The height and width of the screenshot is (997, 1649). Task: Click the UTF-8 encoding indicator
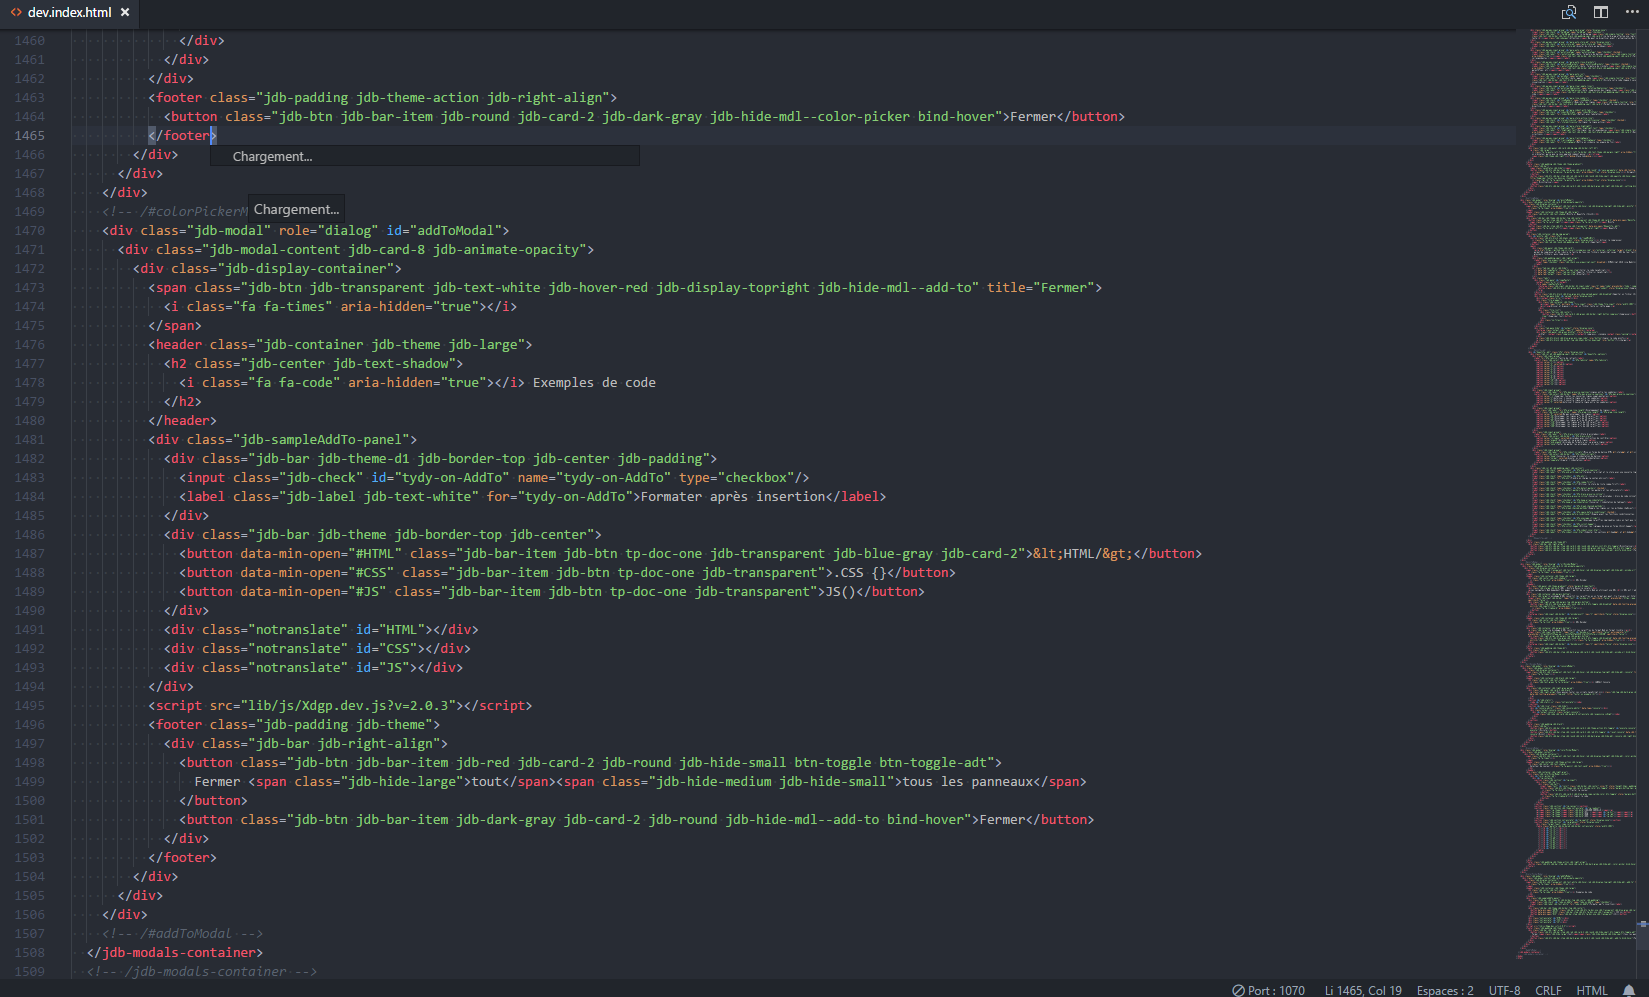1503,990
